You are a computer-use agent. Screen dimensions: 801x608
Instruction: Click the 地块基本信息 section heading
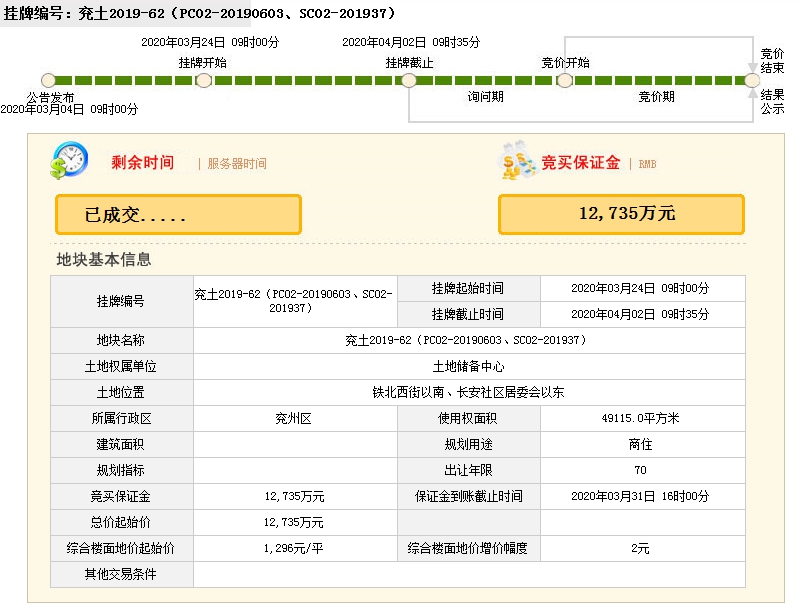click(104, 260)
